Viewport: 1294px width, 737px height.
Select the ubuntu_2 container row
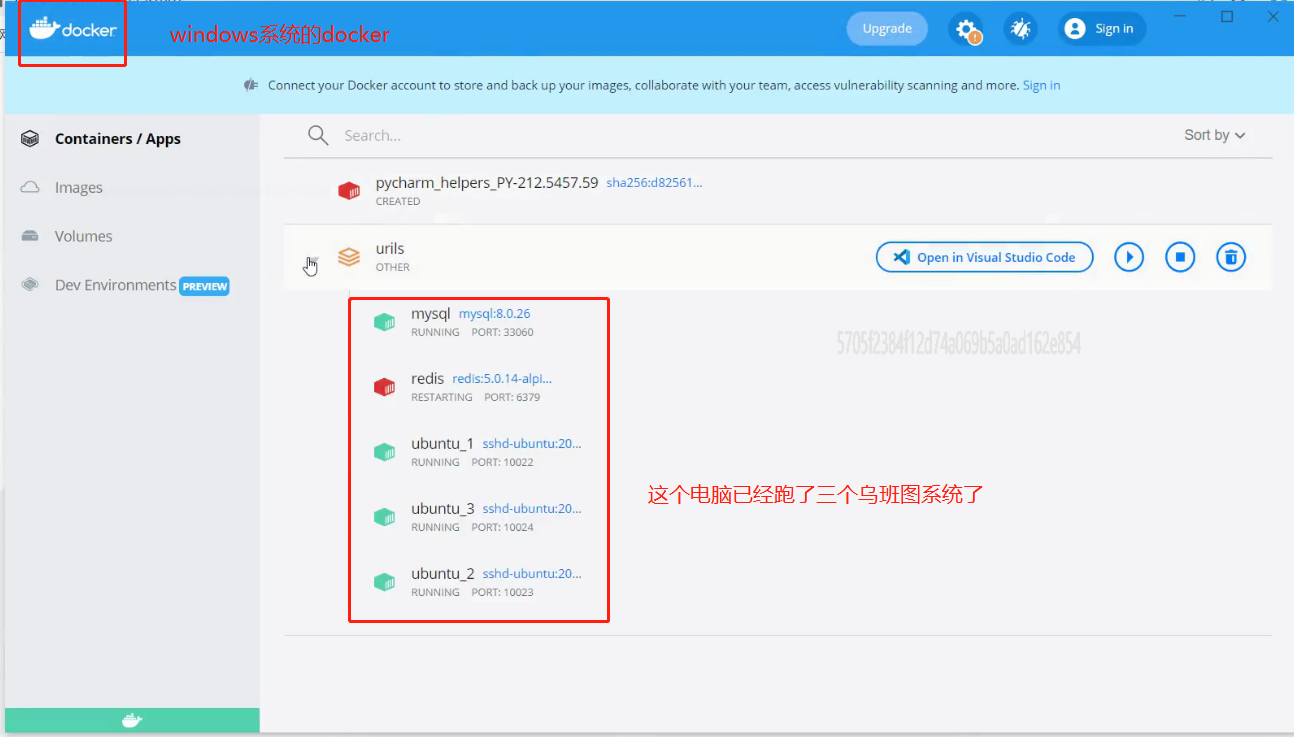pos(808,582)
